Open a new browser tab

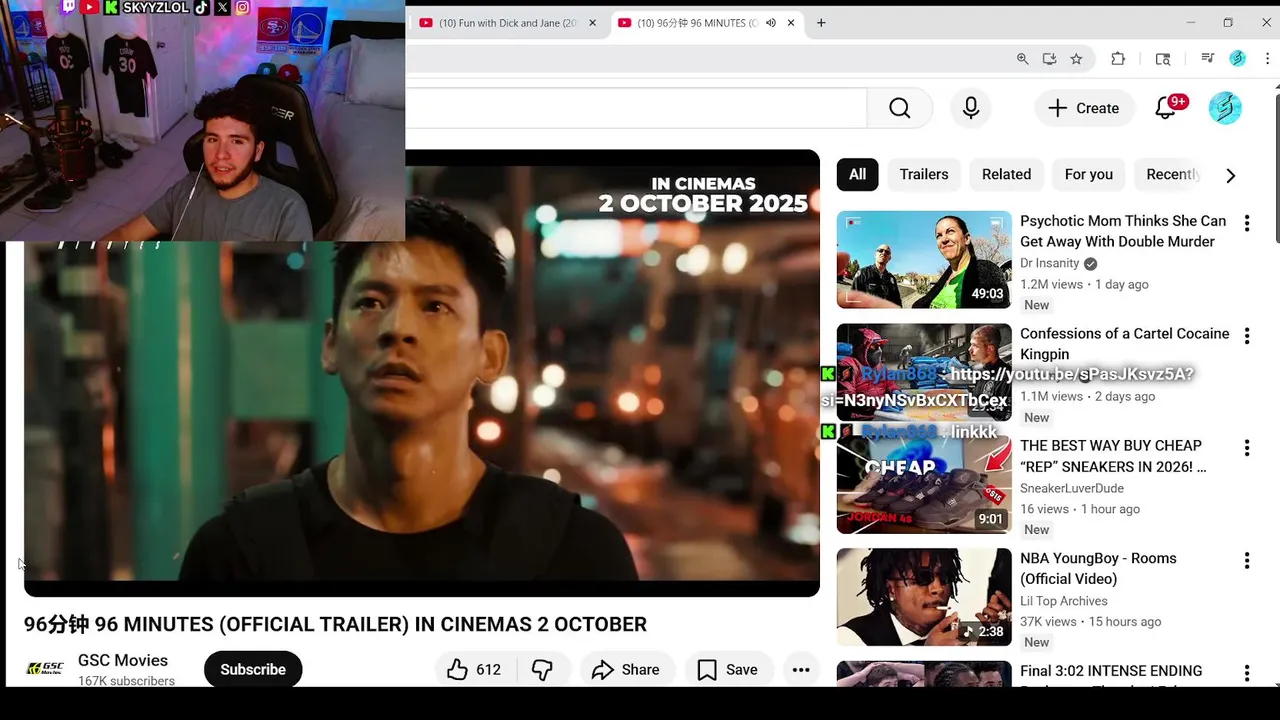[821, 23]
